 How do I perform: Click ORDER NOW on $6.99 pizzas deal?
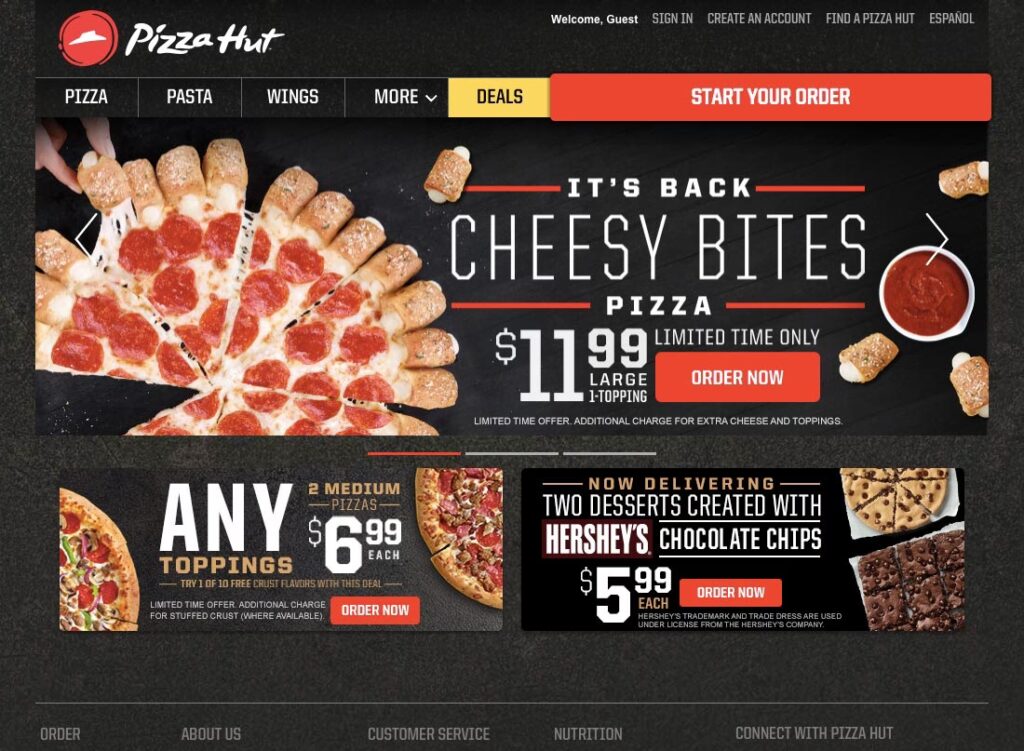[x=375, y=610]
